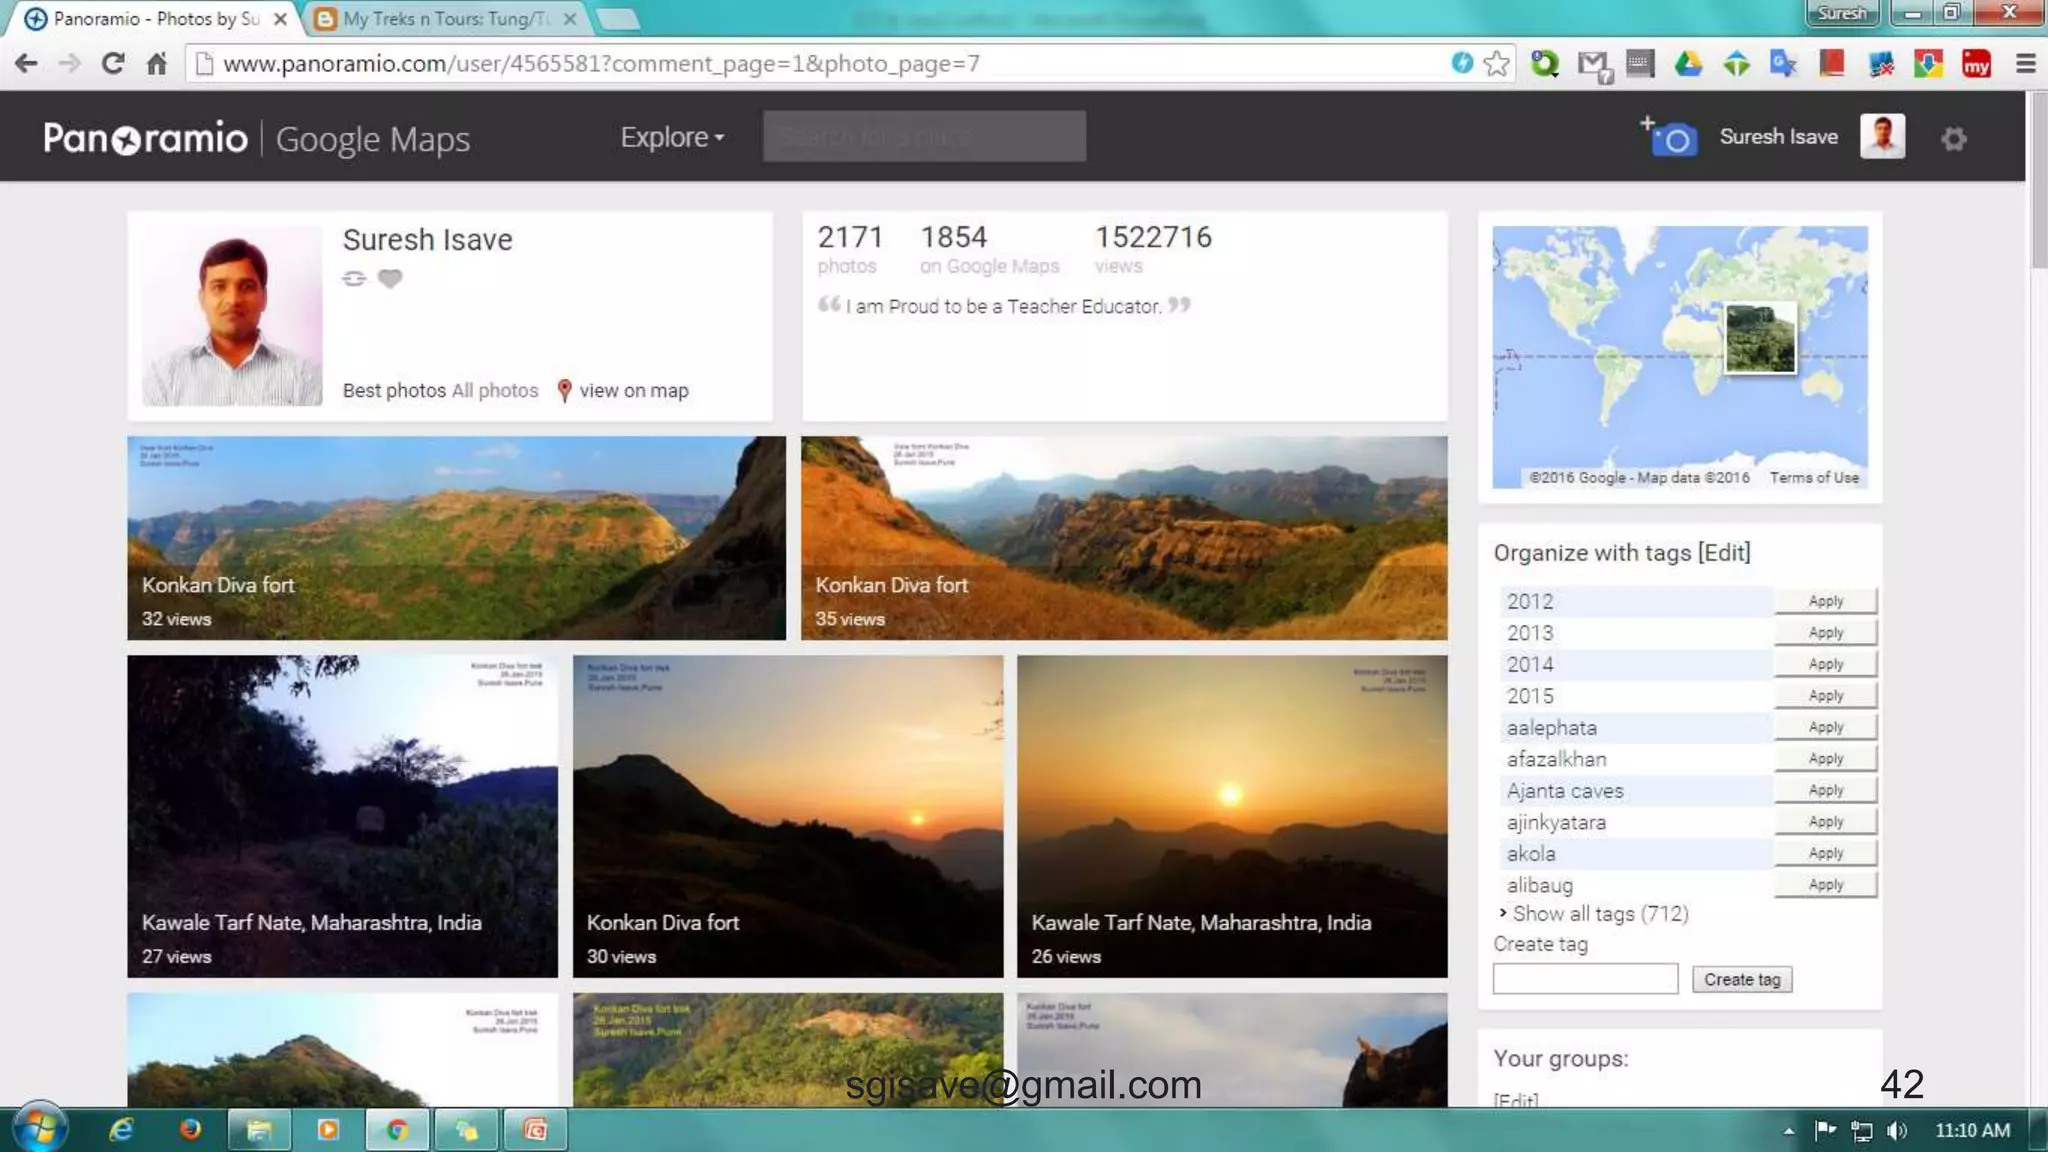Open the view on map link

(x=633, y=390)
